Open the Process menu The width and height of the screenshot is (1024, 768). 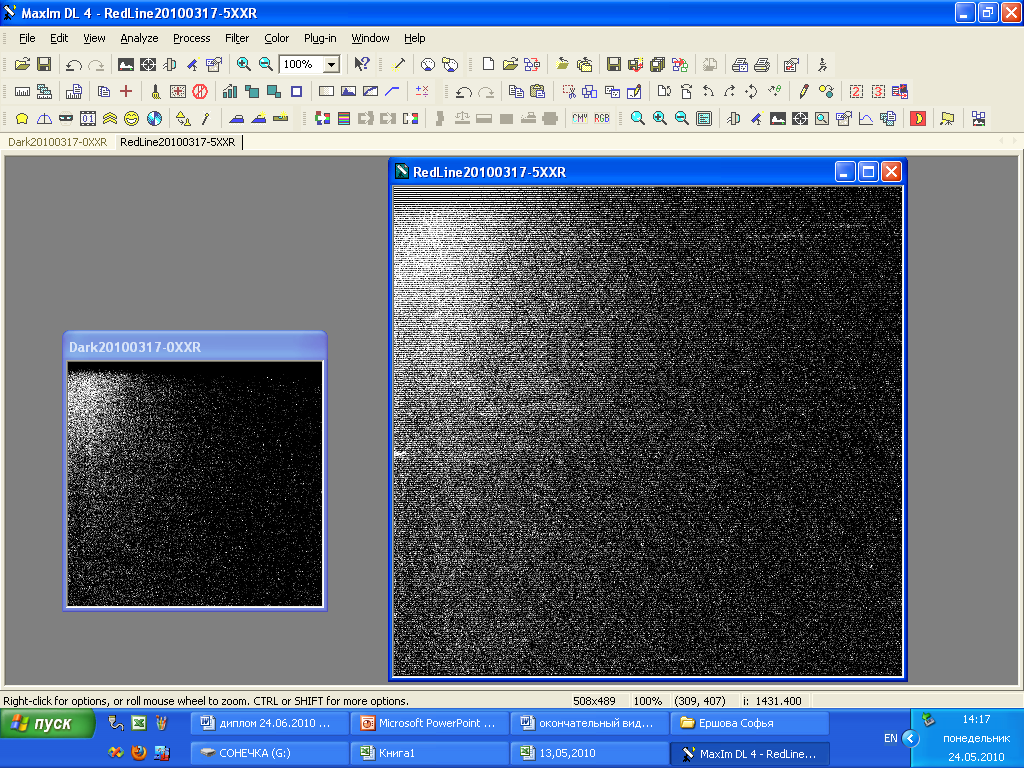191,38
